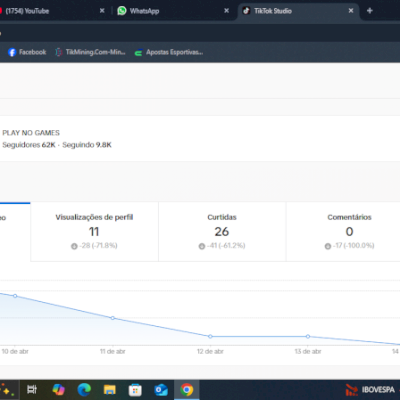Open File Explorer from the taskbar
400x400 pixels.
109,389
